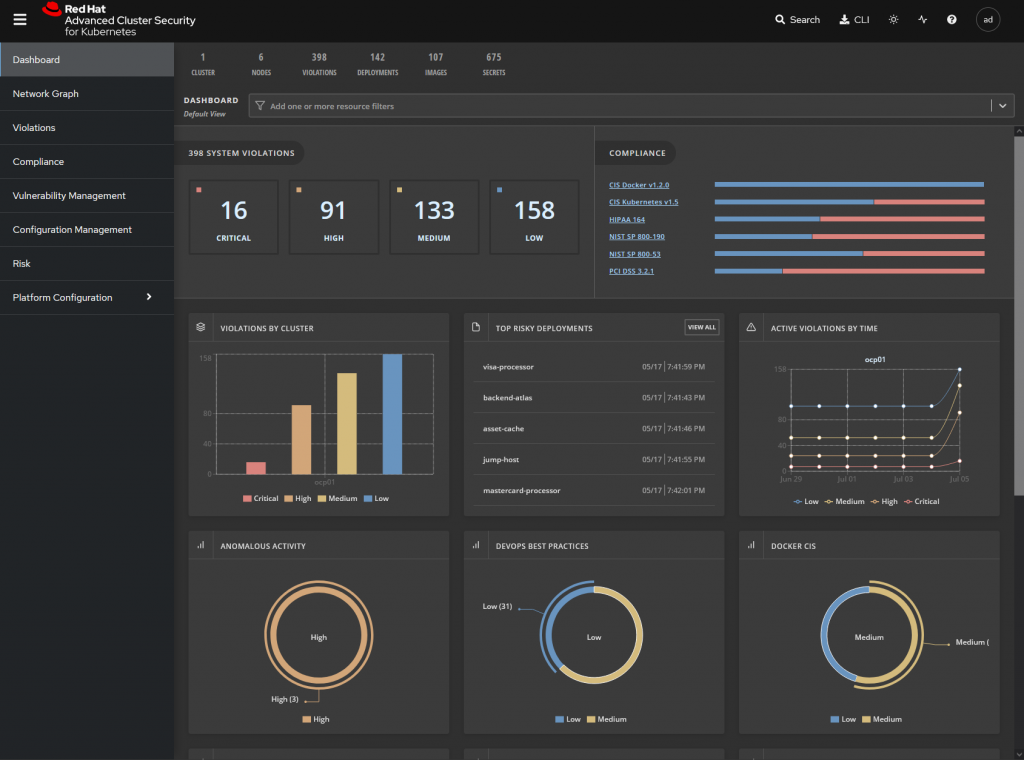Open the visa-processor deployment row
Viewport: 1024px width, 760px height.
click(594, 367)
